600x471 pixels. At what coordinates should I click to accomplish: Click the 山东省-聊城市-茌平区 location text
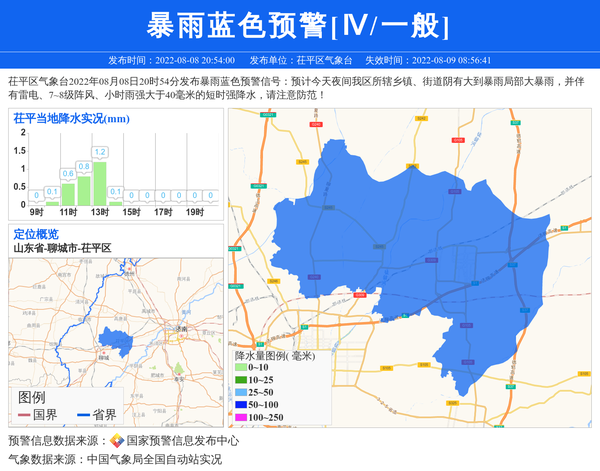(62, 248)
